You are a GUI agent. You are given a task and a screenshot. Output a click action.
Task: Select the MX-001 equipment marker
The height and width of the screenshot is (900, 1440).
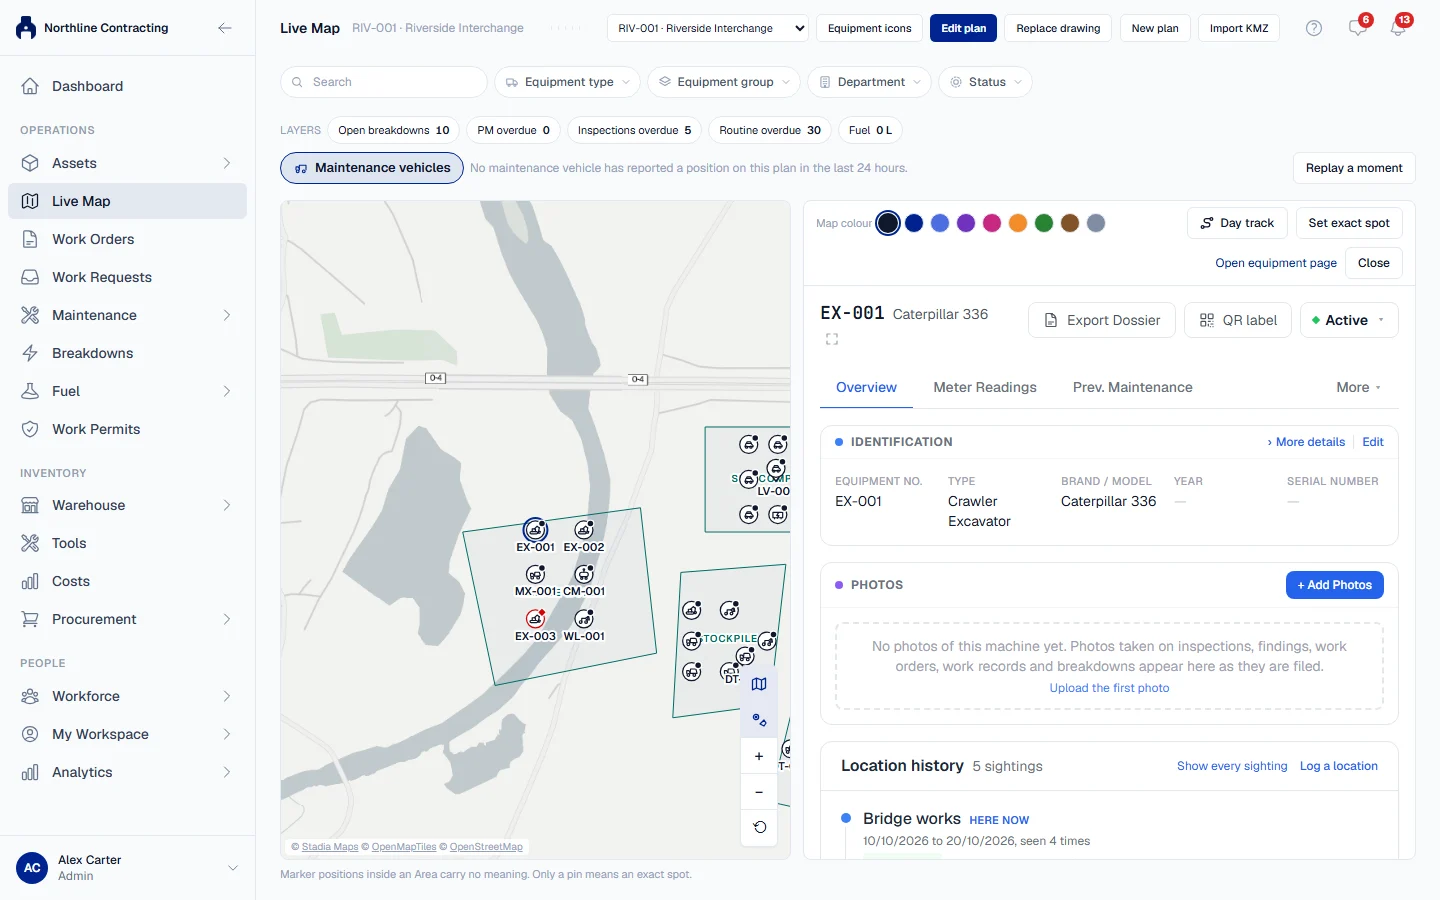tap(536, 574)
